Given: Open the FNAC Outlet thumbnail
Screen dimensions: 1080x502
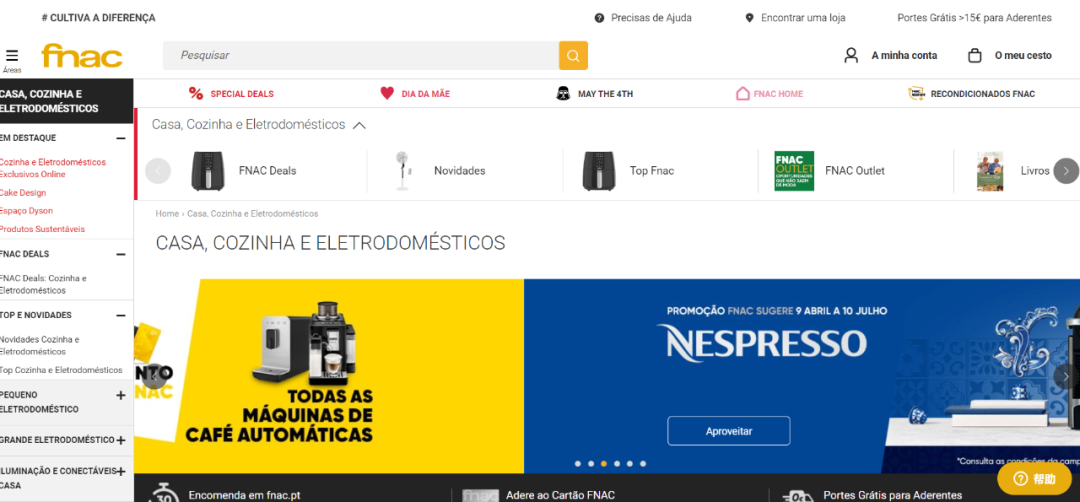Looking at the screenshot, I should point(794,171).
